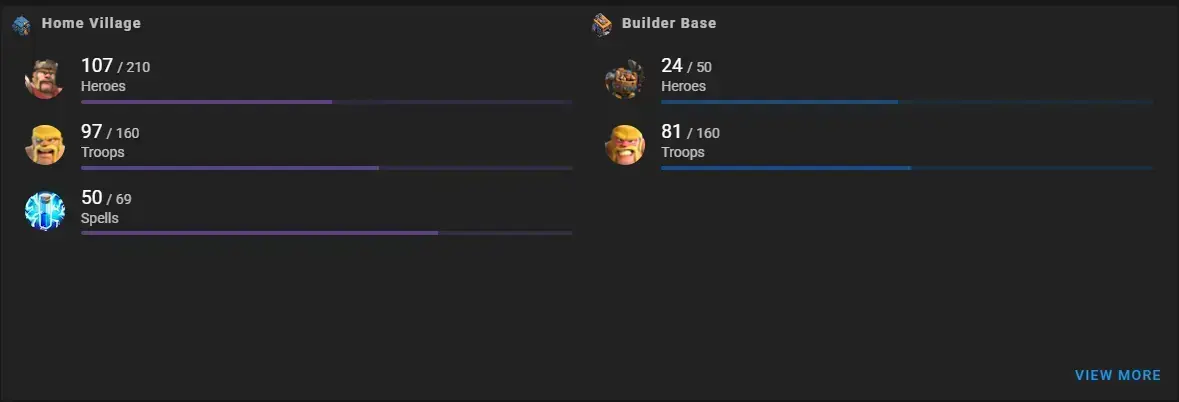Open the VIEW MORE link
The height and width of the screenshot is (402, 1179).
pyautogui.click(x=1117, y=375)
